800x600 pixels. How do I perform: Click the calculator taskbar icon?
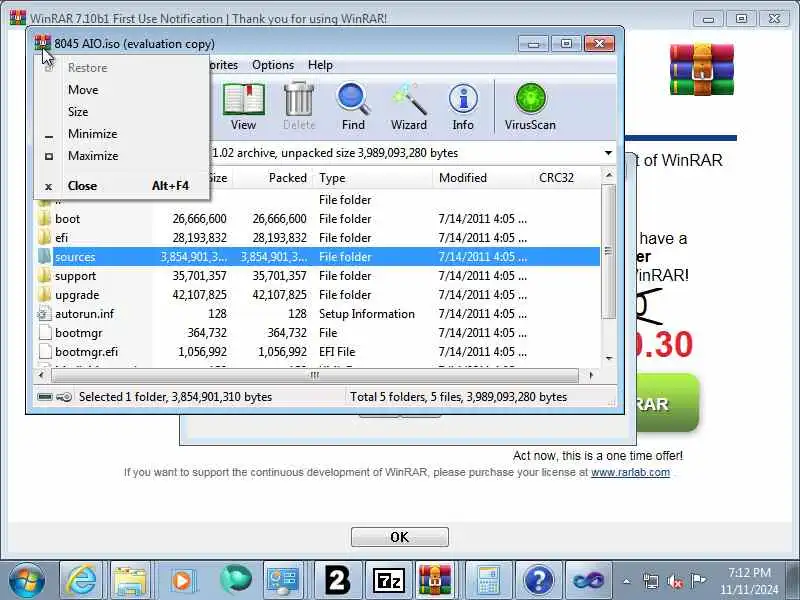(x=488, y=580)
